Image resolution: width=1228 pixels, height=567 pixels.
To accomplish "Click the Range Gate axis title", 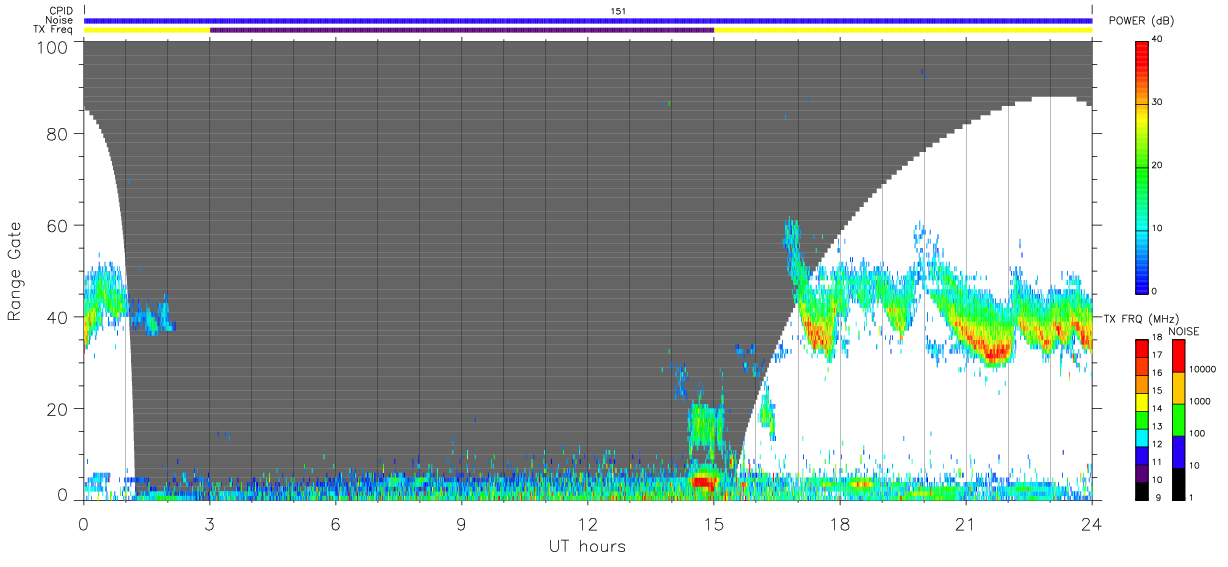I will point(15,269).
